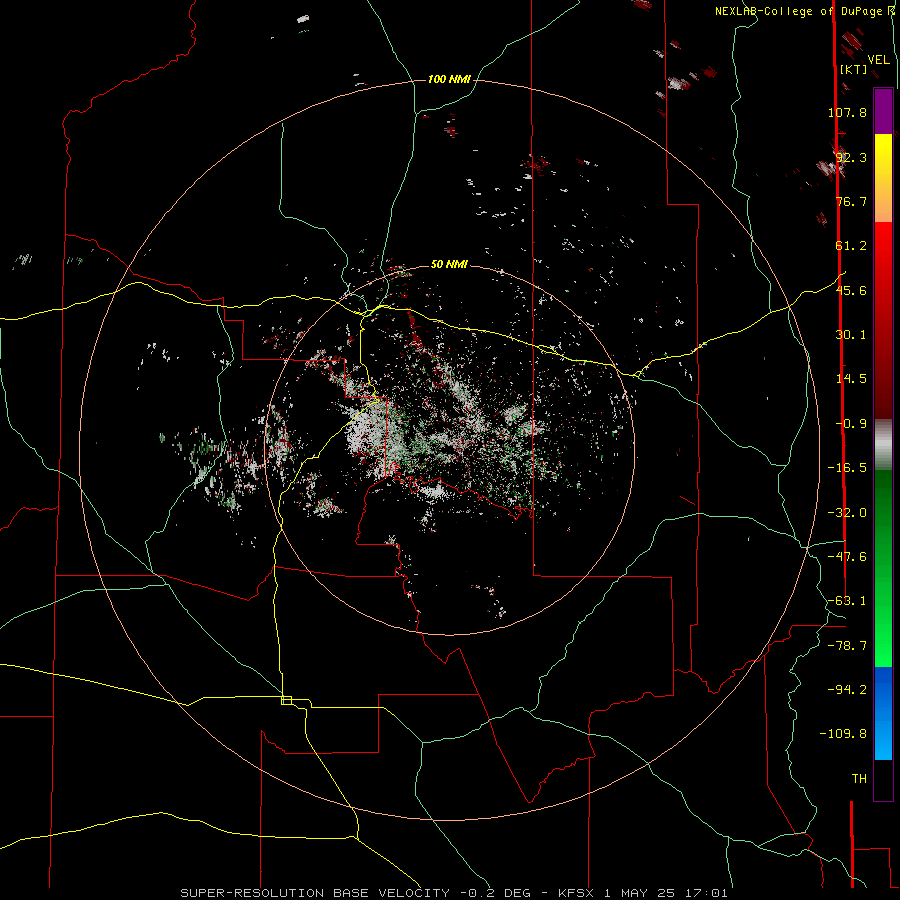Select the -63.1 value on velocity scale
This screenshot has width=900, height=900.
tap(847, 601)
